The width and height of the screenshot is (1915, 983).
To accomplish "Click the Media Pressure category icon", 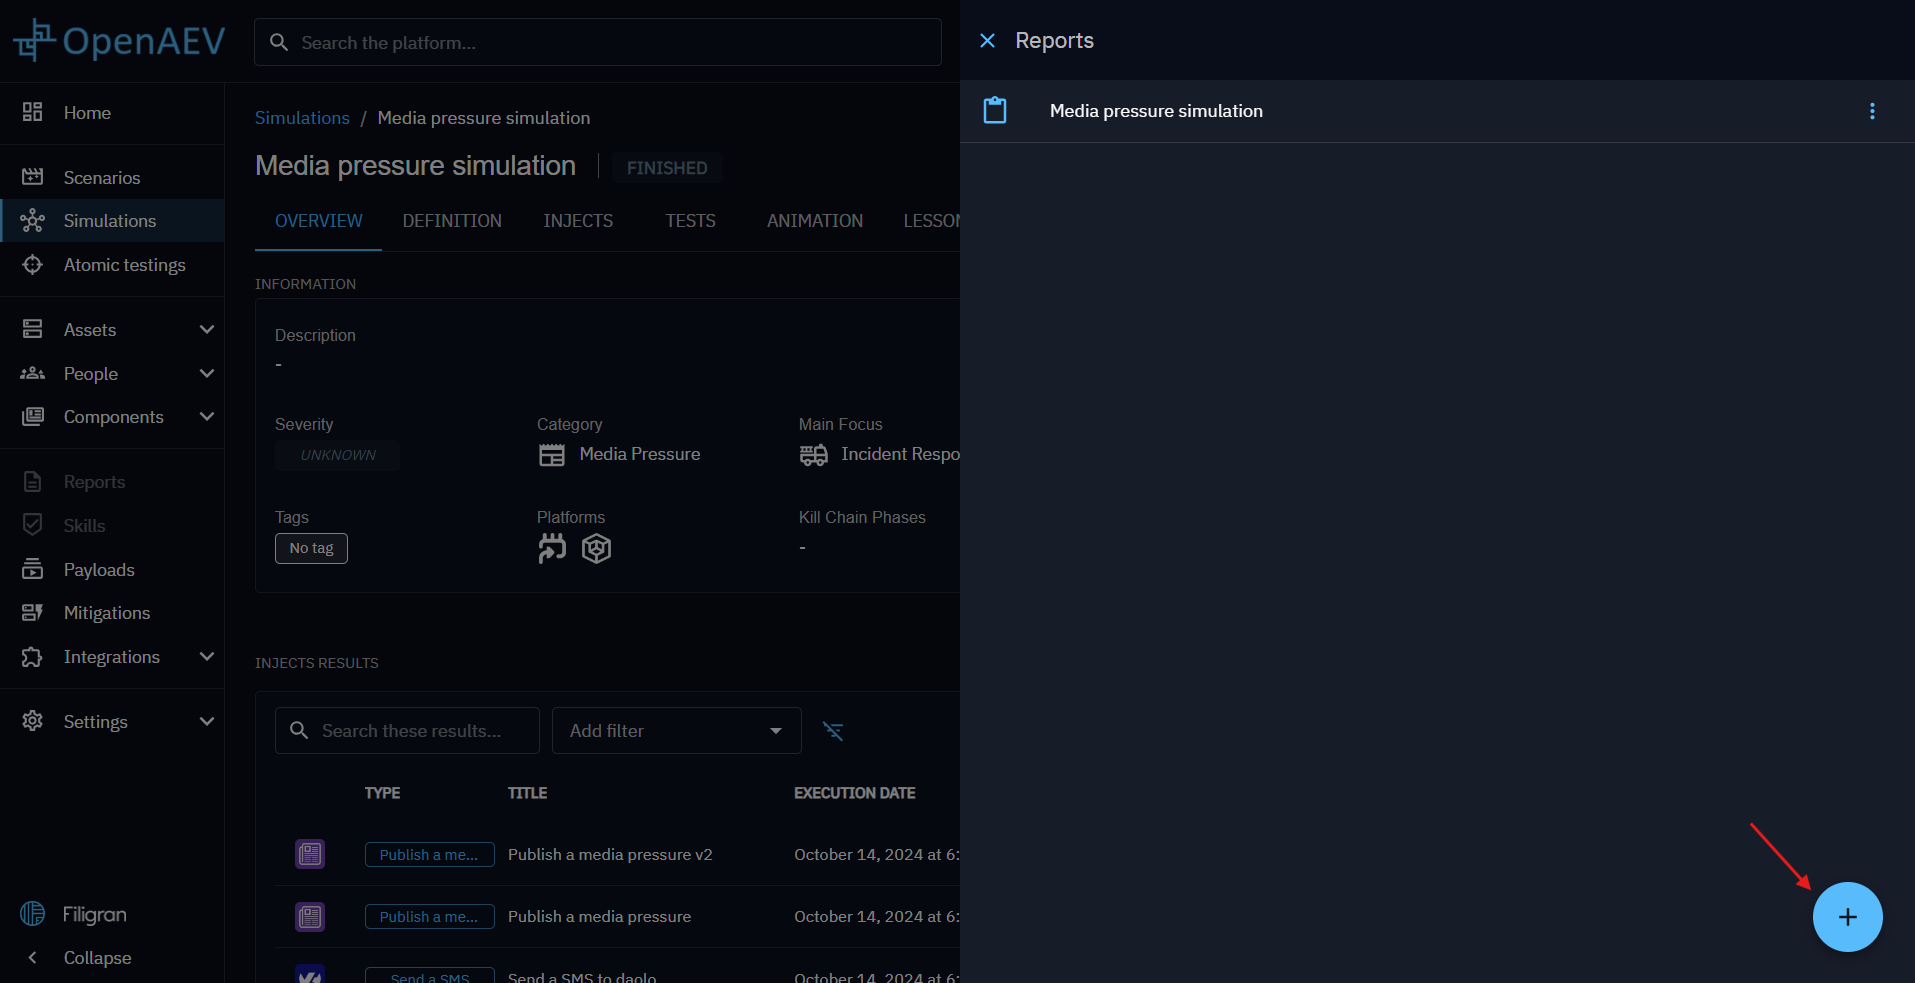I will pyautogui.click(x=551, y=454).
